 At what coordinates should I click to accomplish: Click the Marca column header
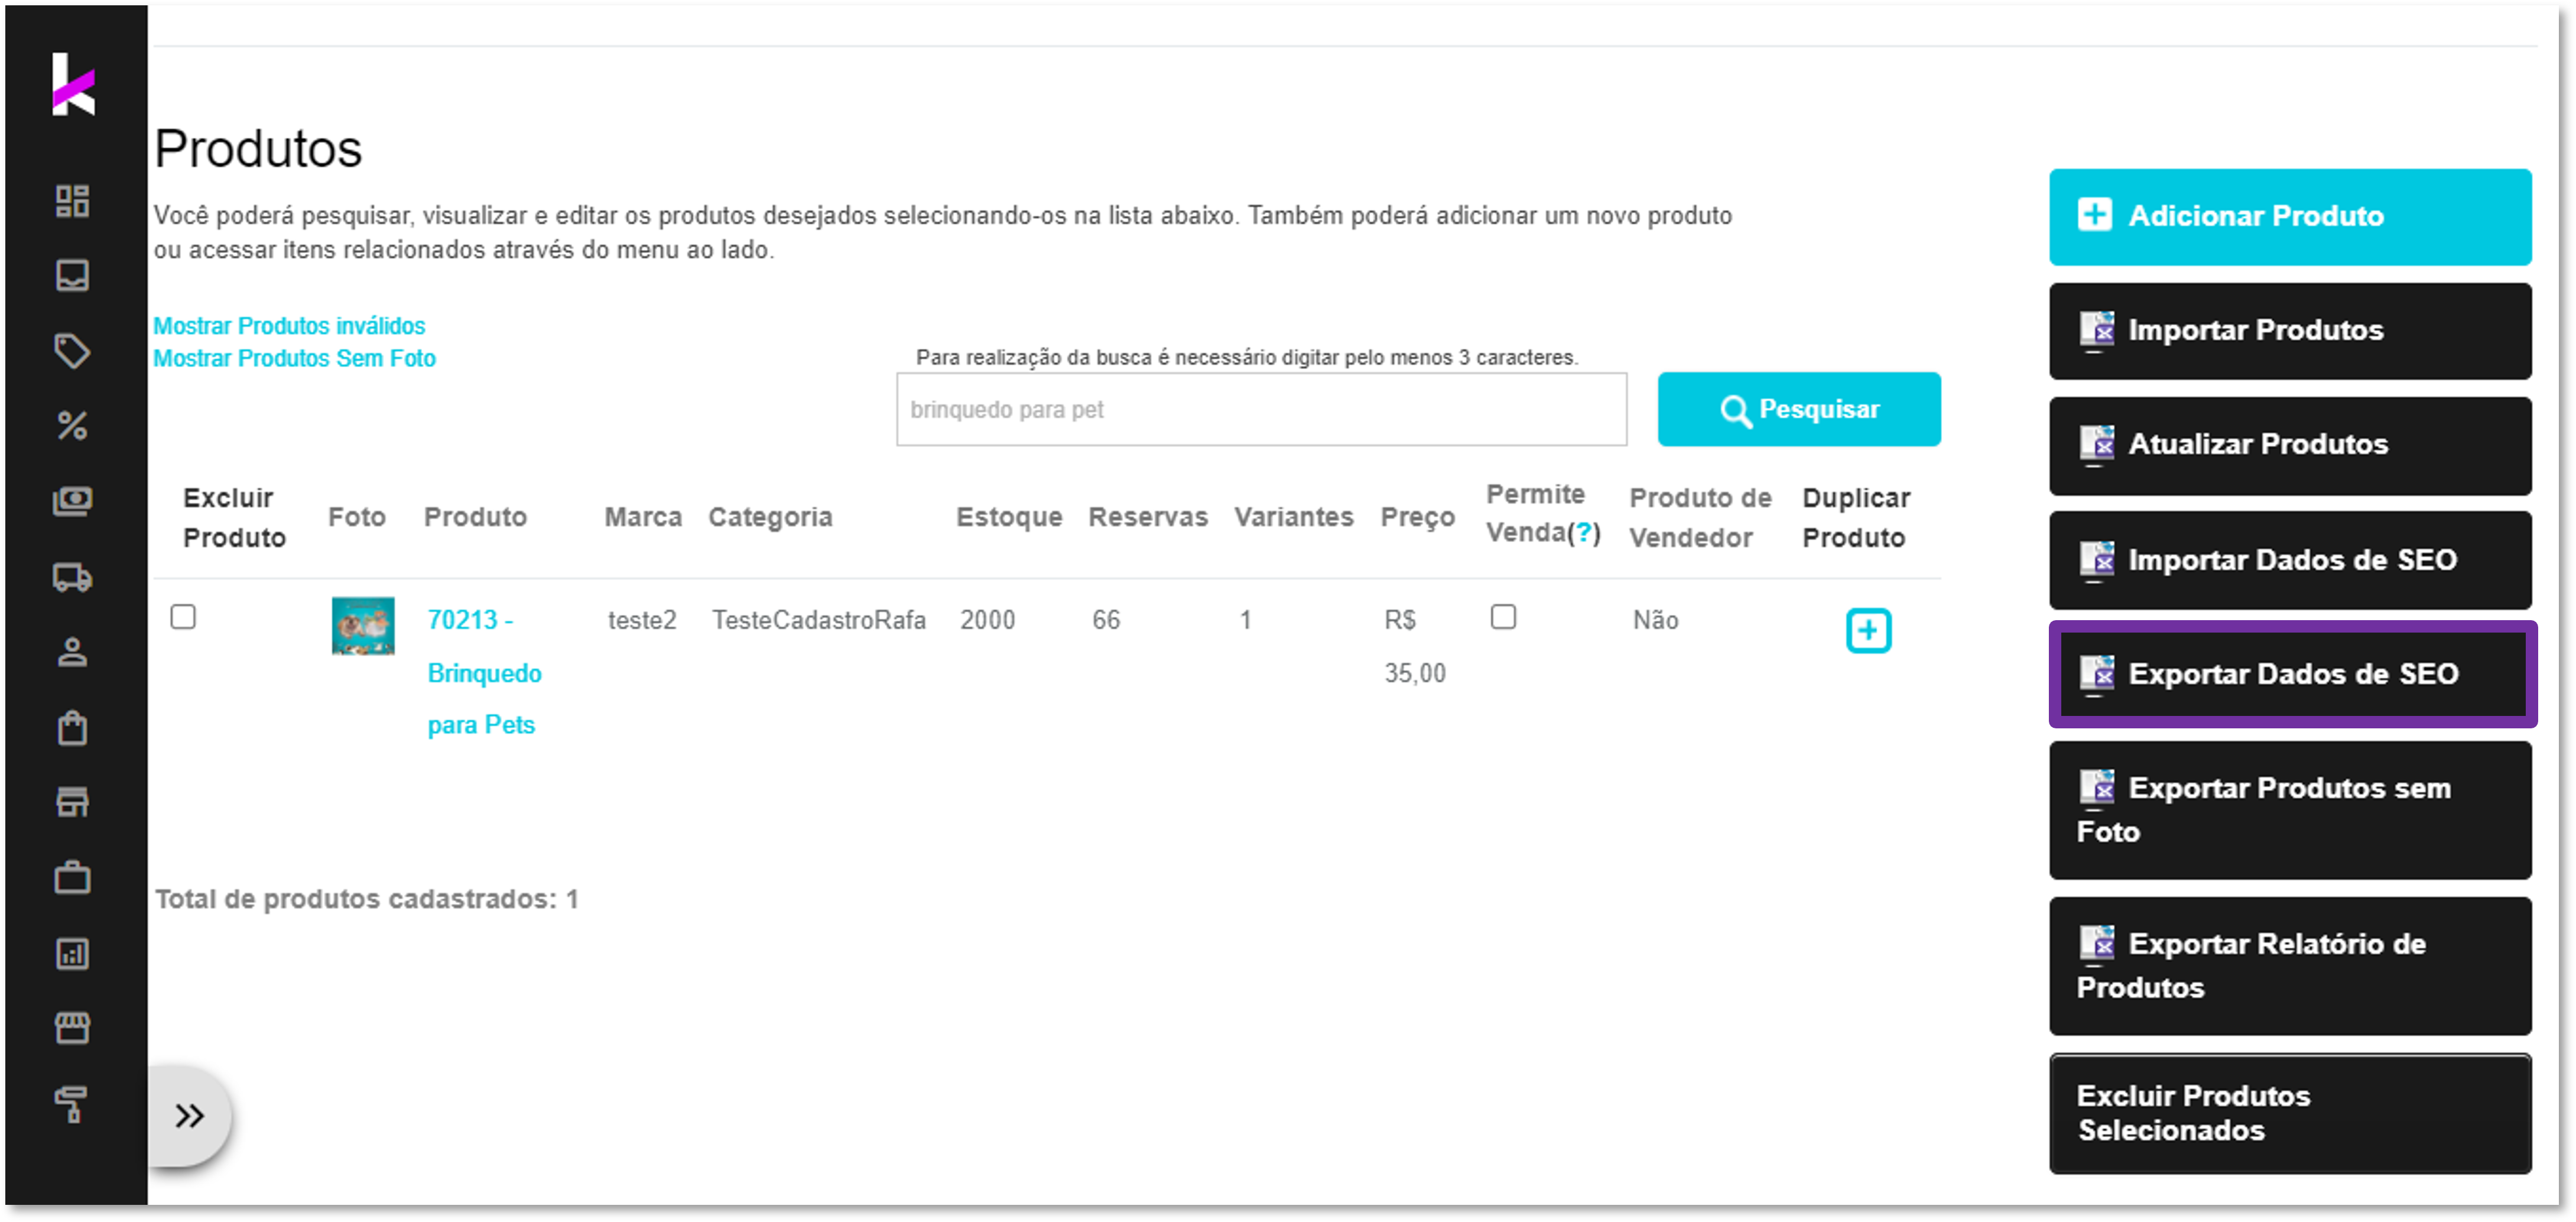643,517
